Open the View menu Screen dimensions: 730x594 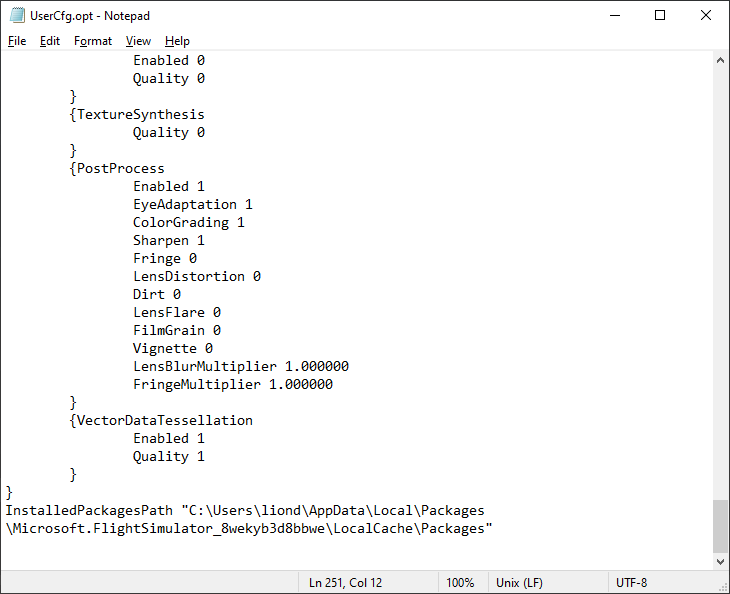[x=138, y=41]
